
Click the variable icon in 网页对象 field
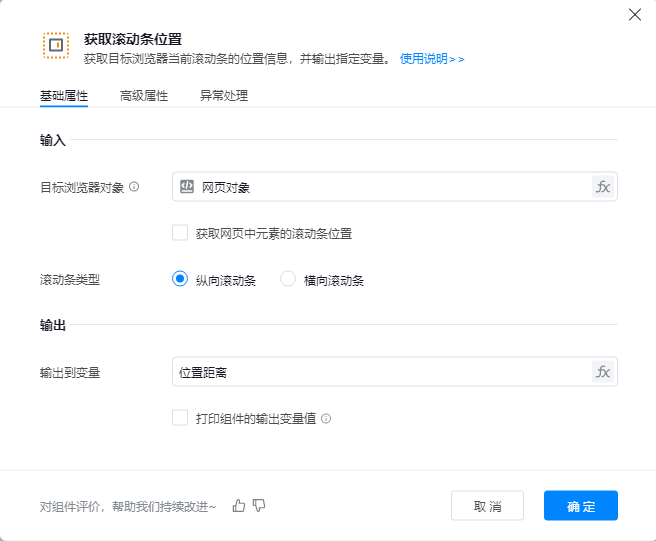pos(187,187)
